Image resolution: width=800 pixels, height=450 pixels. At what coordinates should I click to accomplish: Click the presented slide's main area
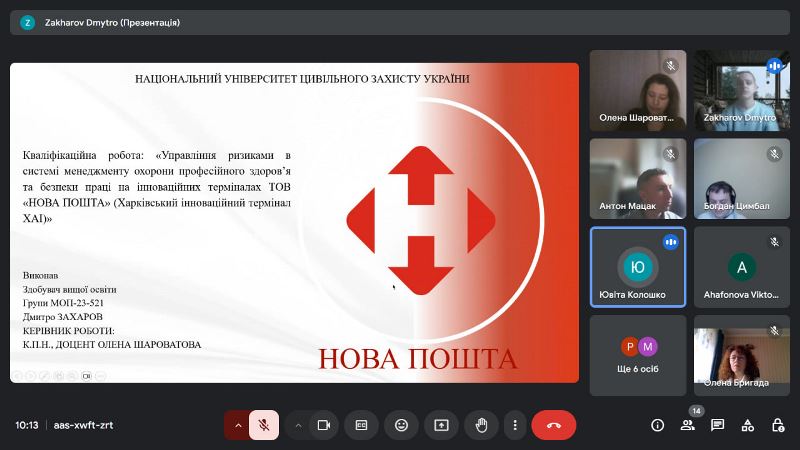click(294, 223)
